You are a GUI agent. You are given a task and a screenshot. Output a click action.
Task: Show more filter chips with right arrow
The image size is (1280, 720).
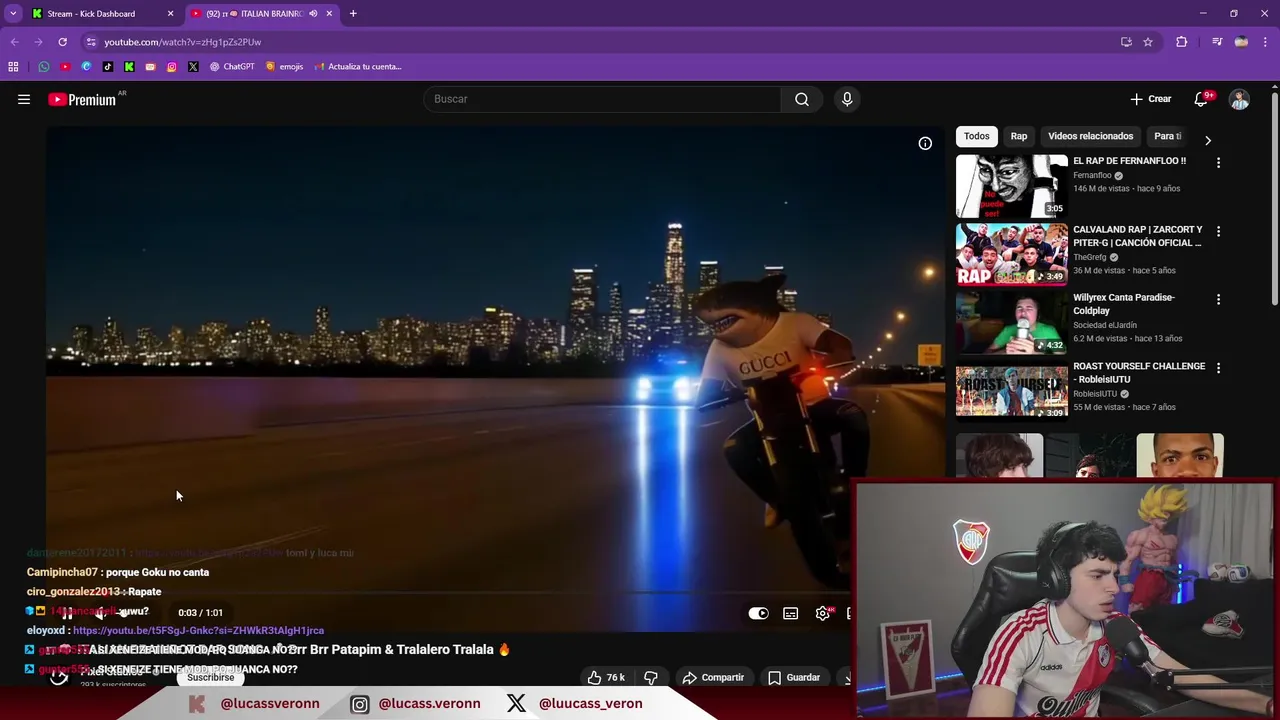pyautogui.click(x=1208, y=141)
